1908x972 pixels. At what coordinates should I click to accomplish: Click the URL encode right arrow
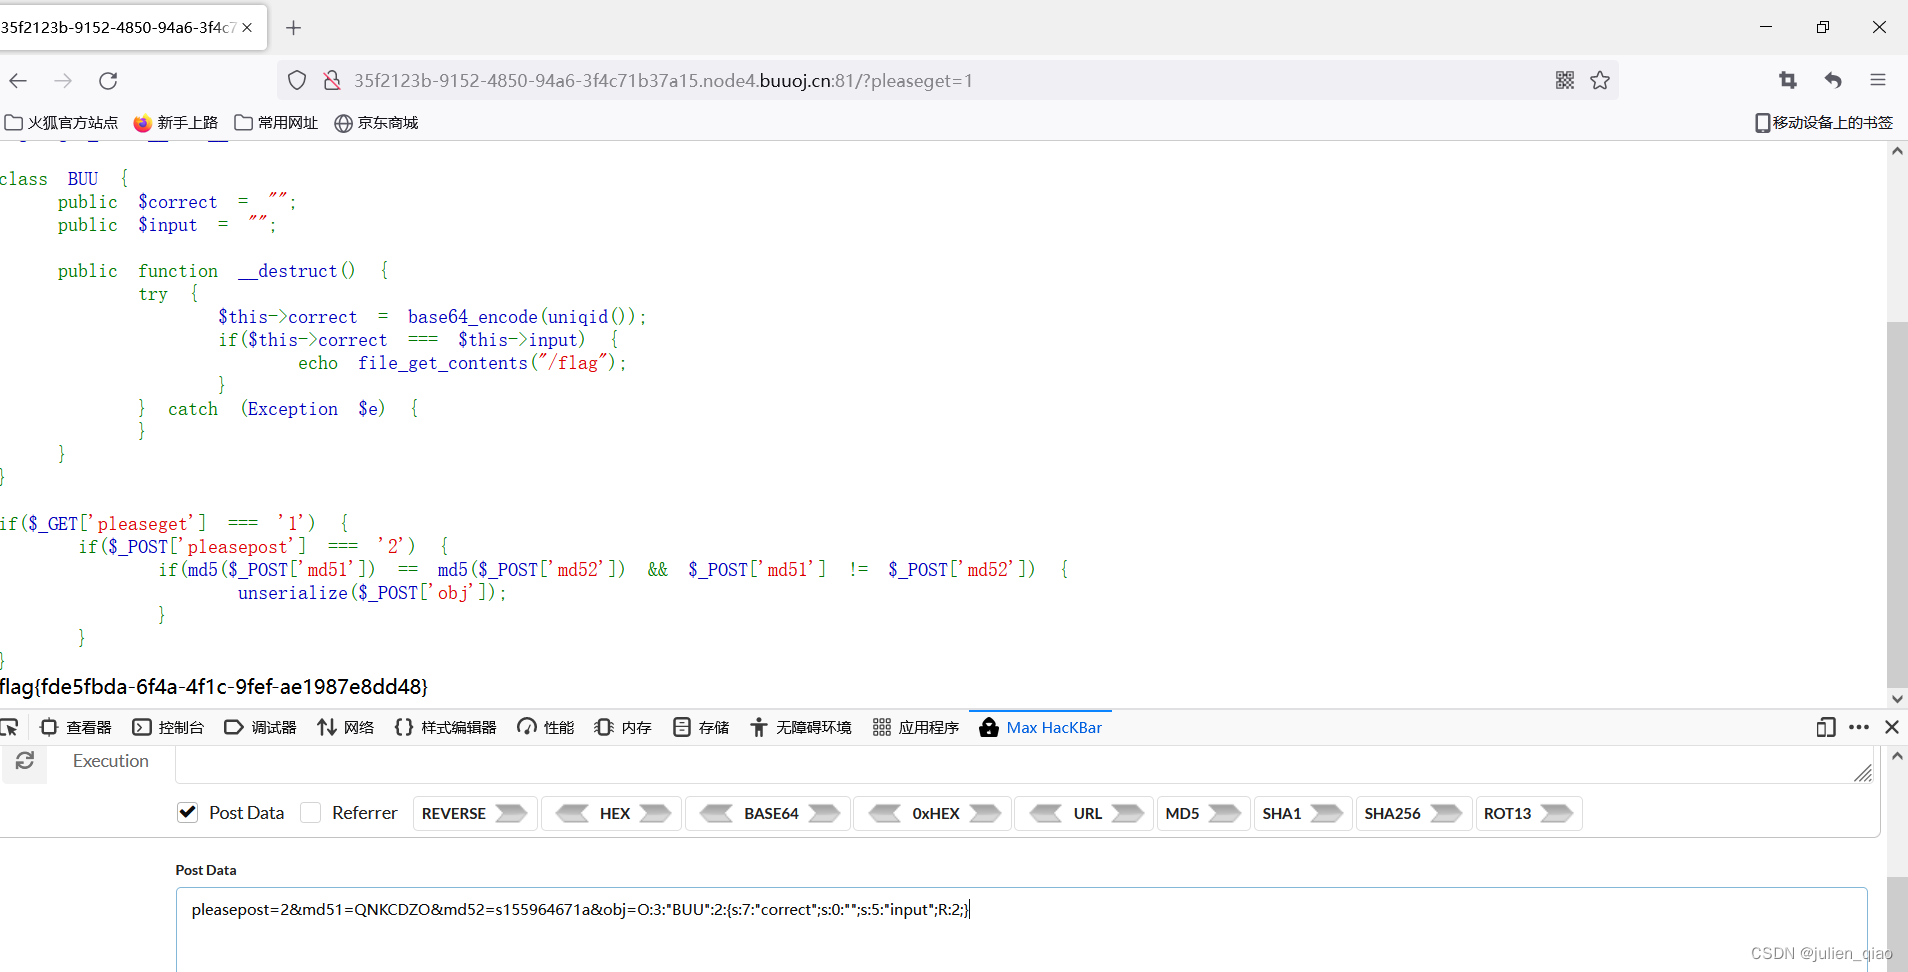tap(1127, 813)
